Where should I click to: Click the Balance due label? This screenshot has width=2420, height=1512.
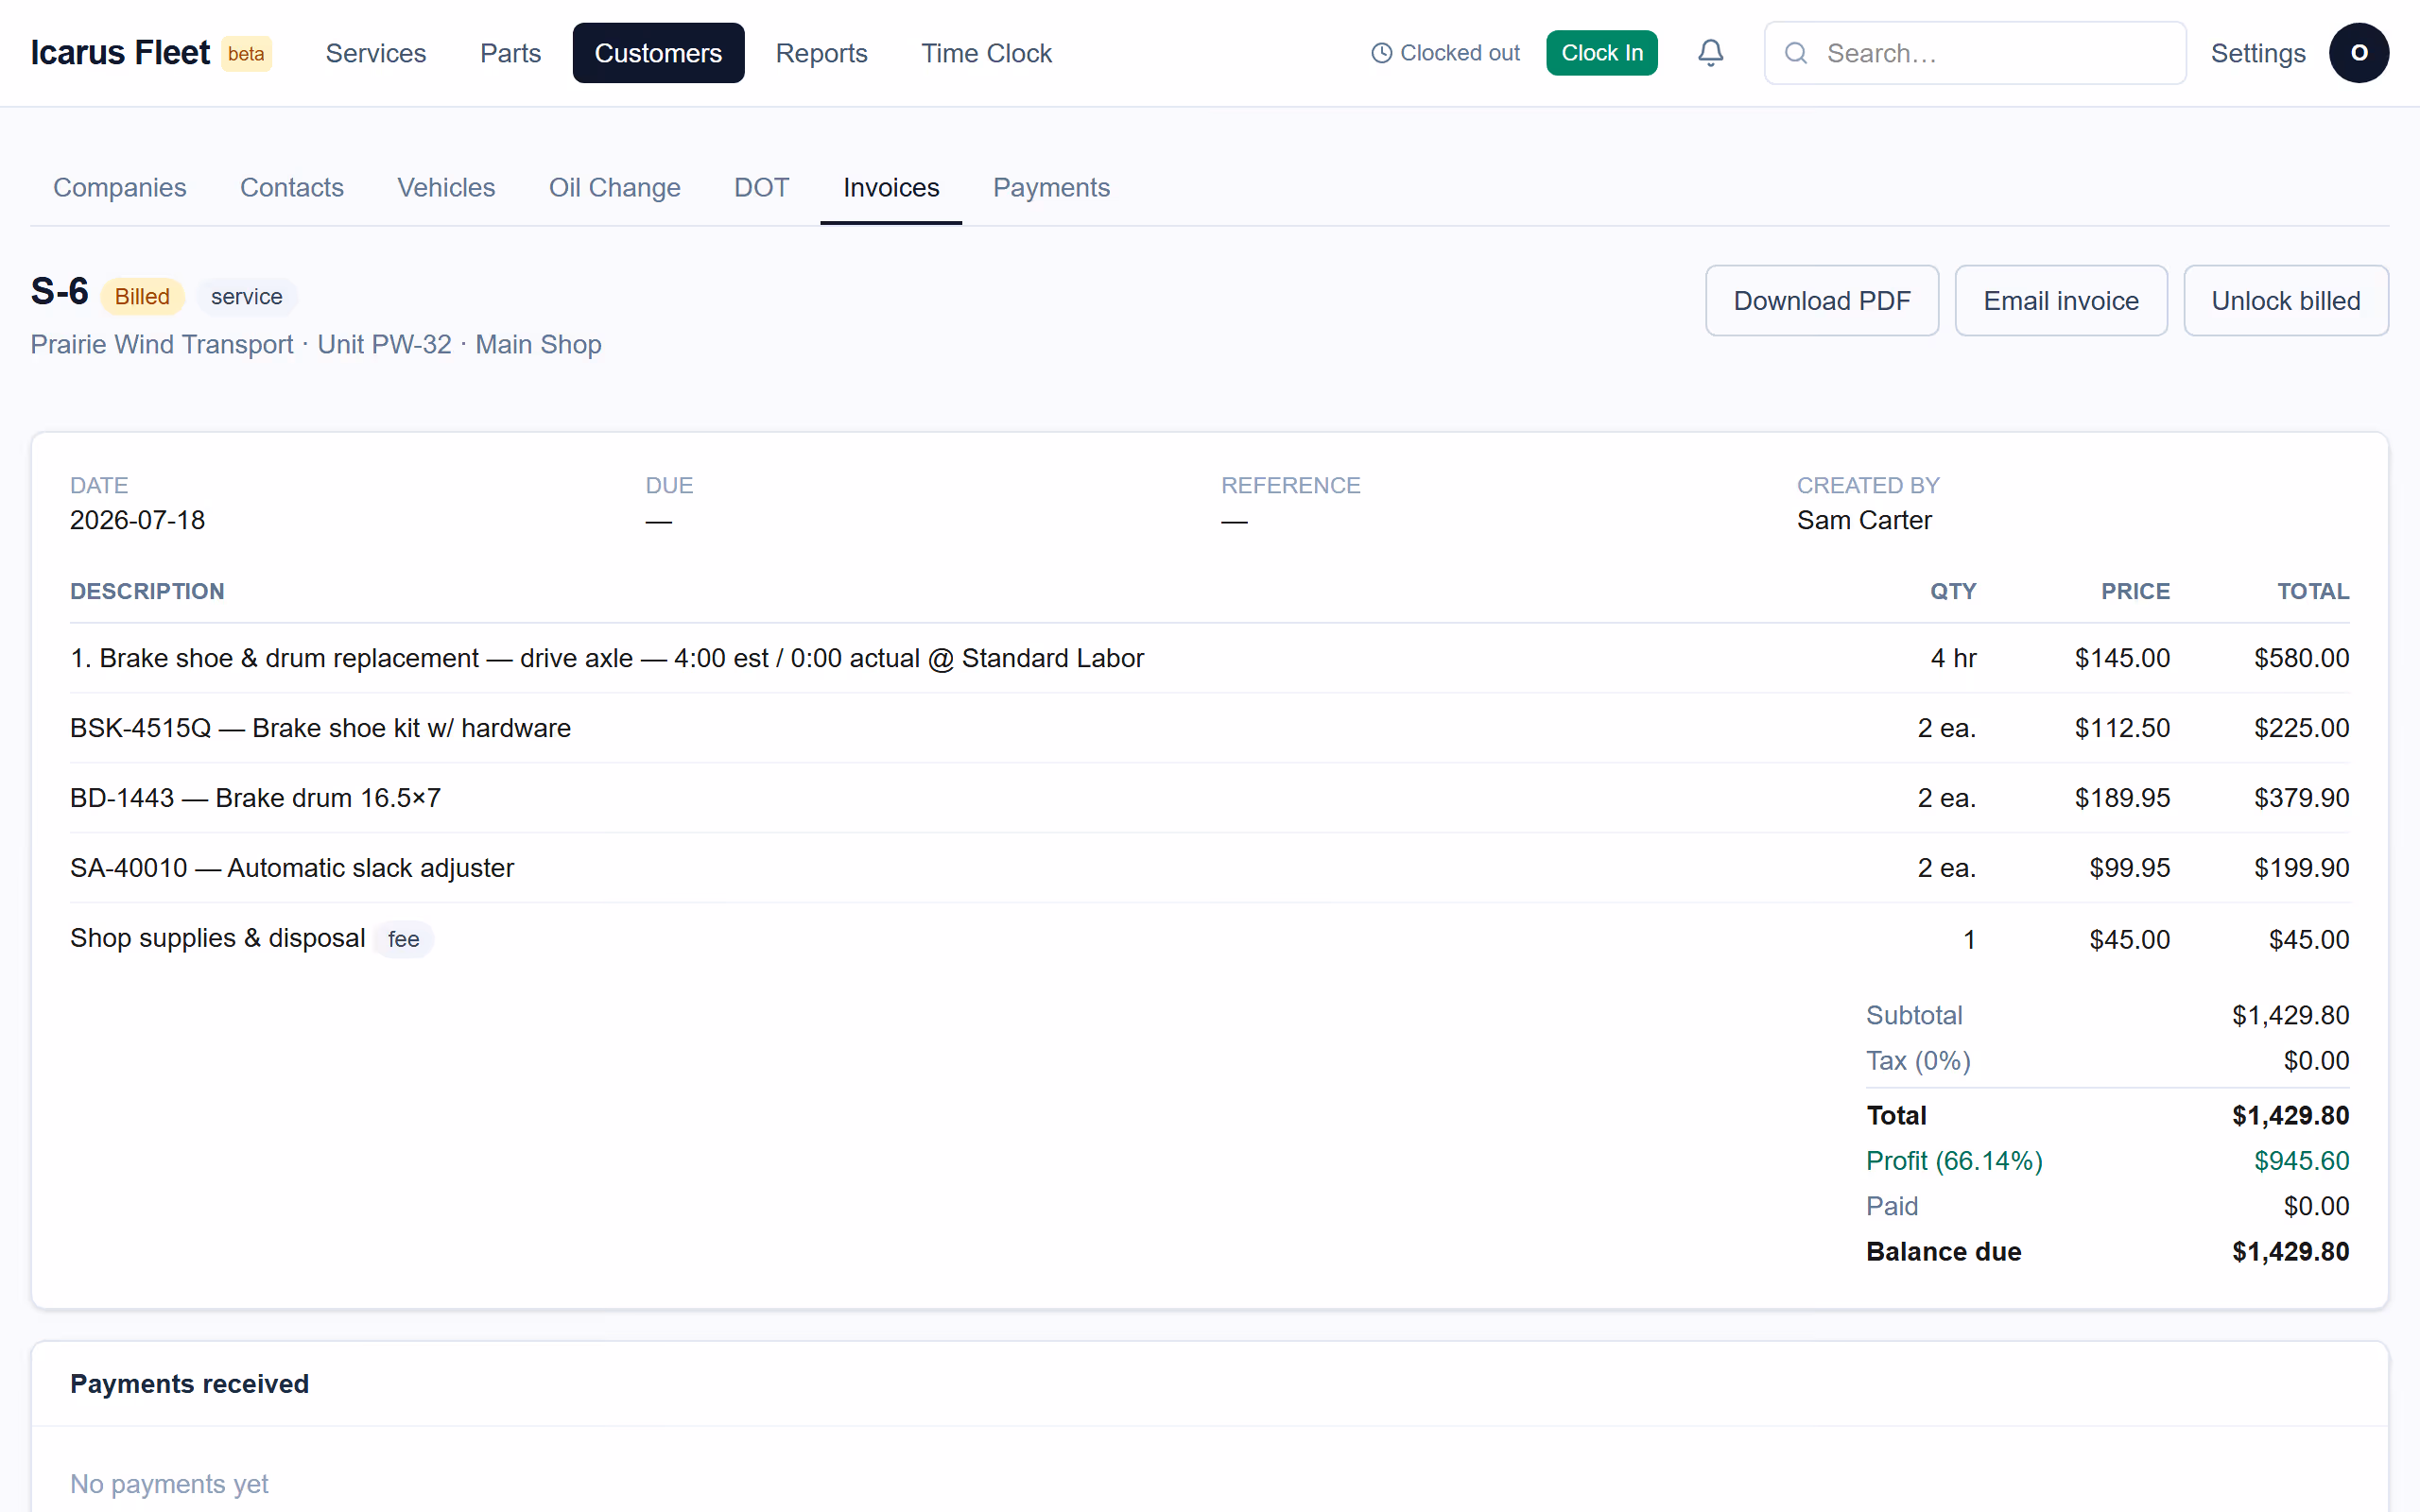pyautogui.click(x=1943, y=1251)
